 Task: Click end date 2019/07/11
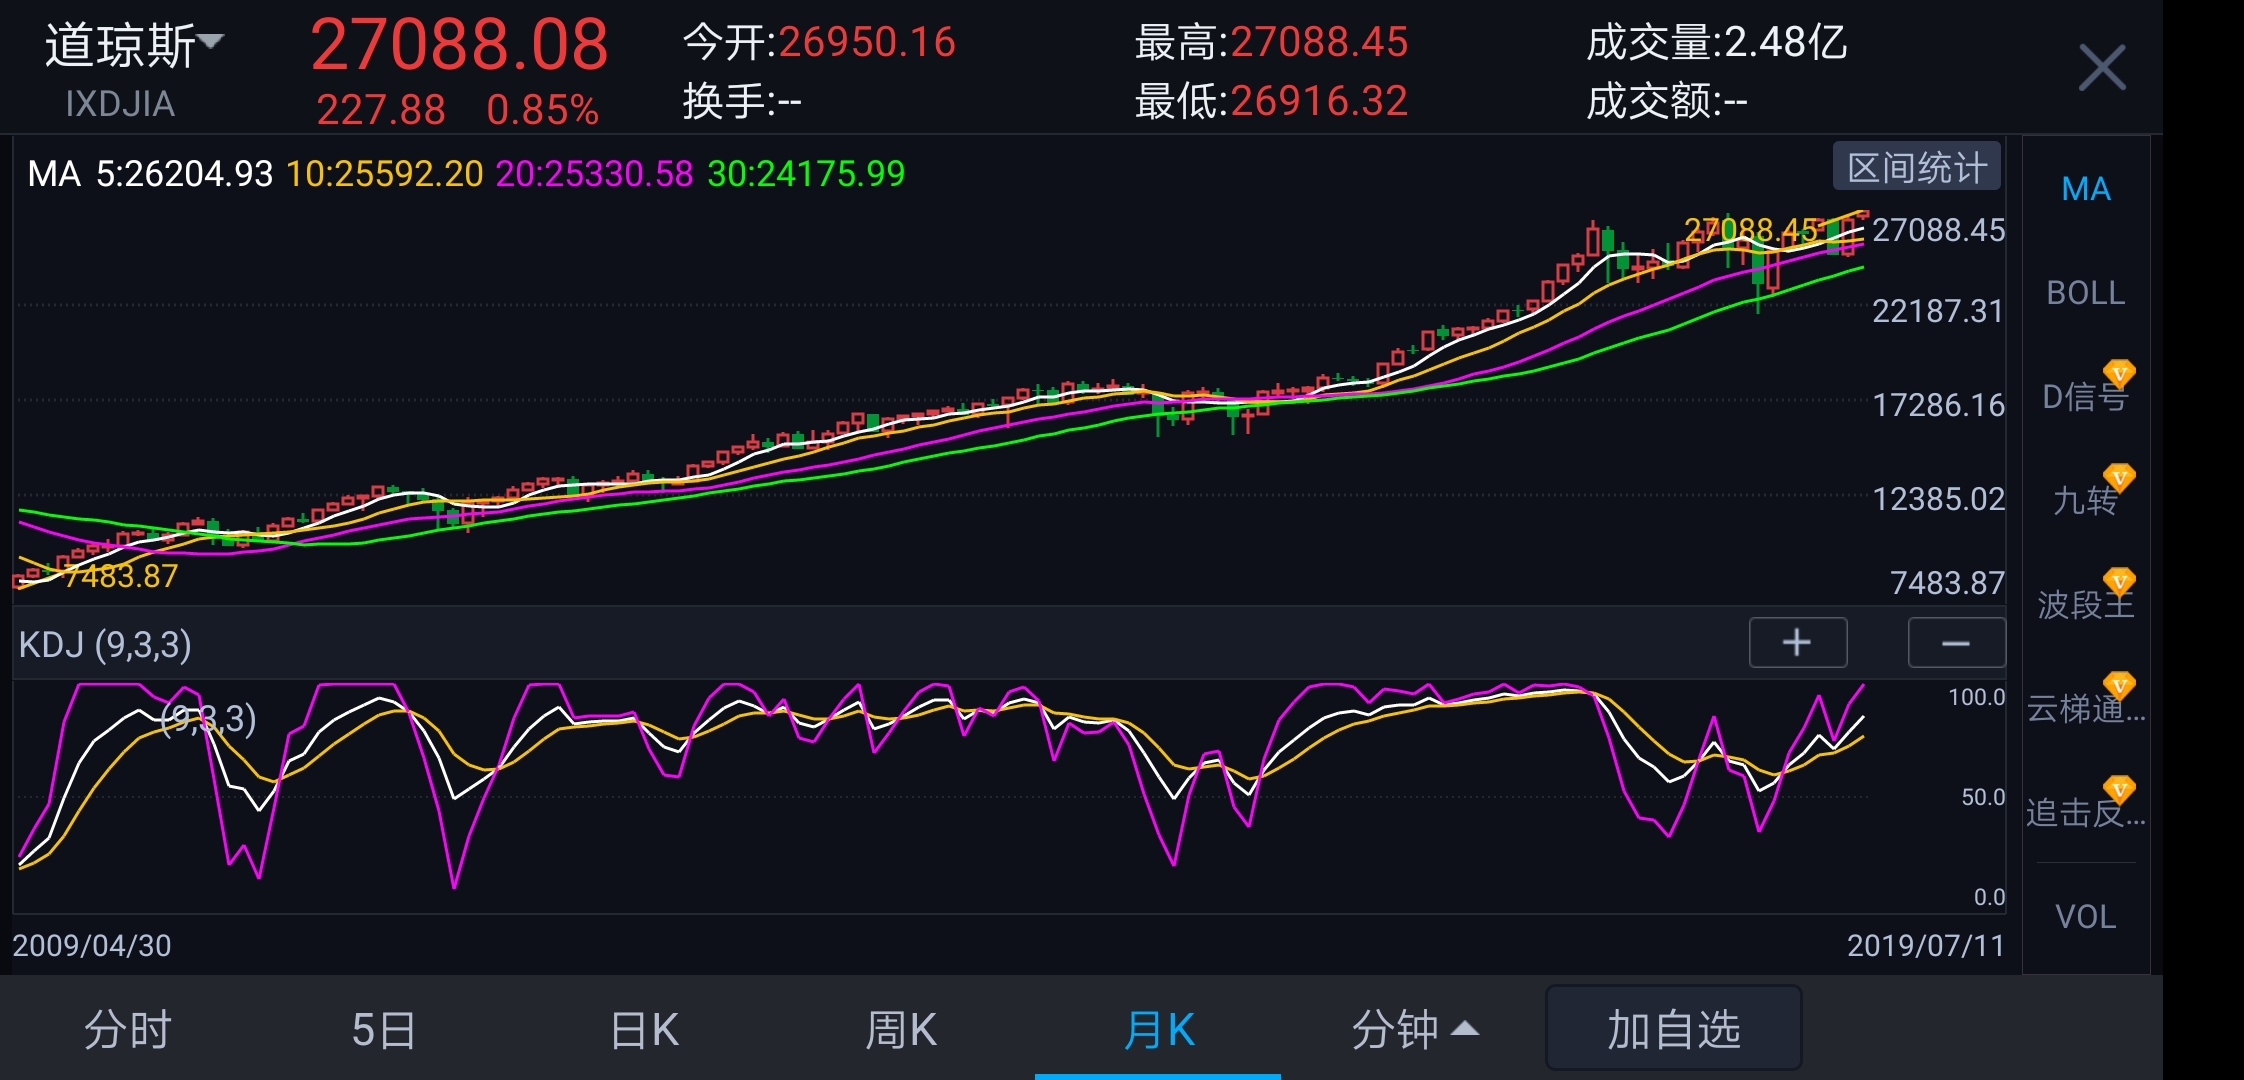1926,945
